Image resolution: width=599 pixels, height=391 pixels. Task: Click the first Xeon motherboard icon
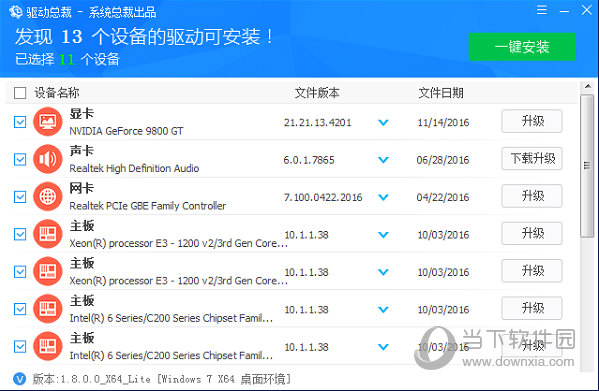tap(48, 234)
